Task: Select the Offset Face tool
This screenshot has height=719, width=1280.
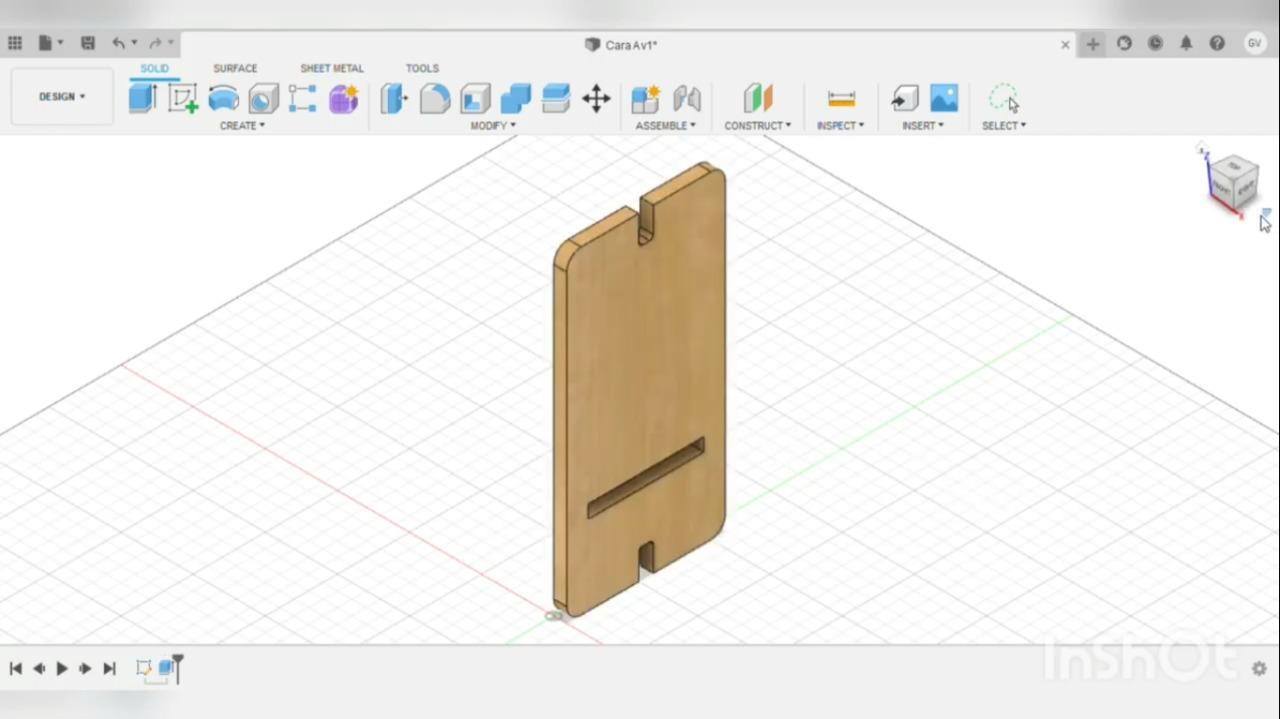Action: tap(555, 98)
